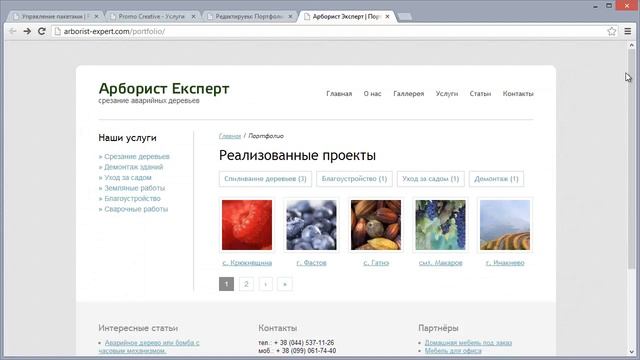Open the Аварийное дерево или бомба article link
Screen dimensions: 640x360
(150, 347)
